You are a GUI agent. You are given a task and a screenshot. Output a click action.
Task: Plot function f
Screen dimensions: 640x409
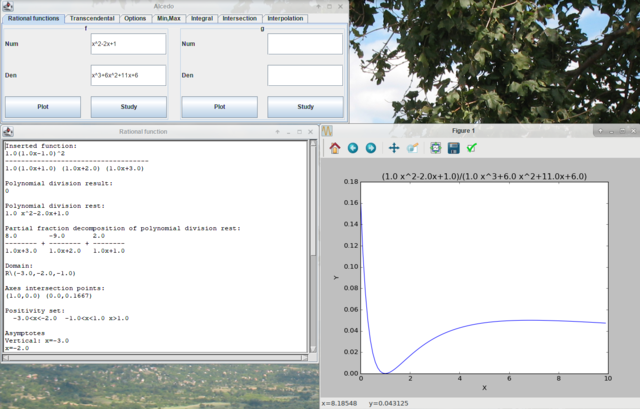point(43,107)
